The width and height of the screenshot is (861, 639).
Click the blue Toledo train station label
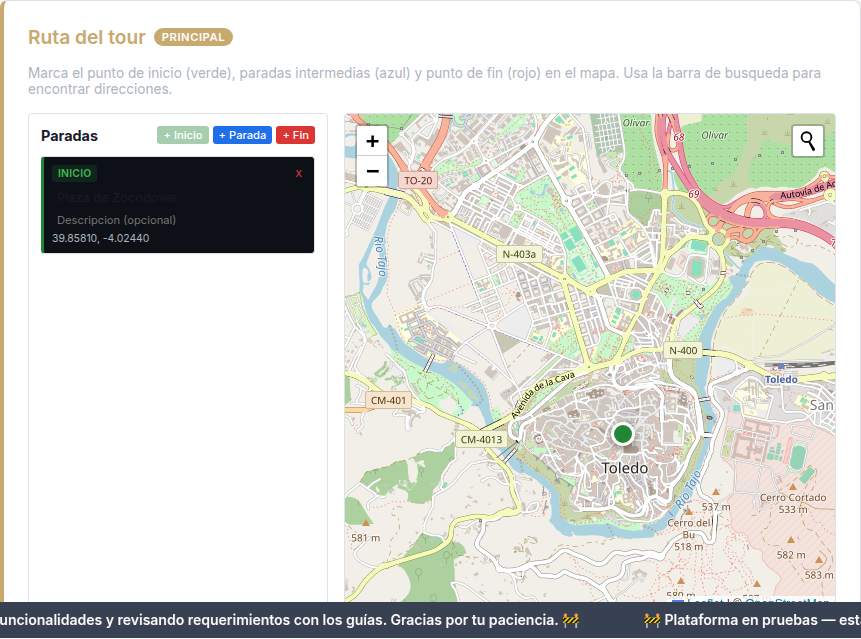pos(781,379)
